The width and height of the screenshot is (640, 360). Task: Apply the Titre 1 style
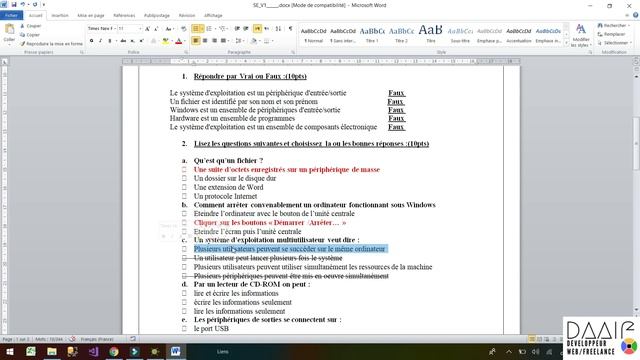(372, 35)
